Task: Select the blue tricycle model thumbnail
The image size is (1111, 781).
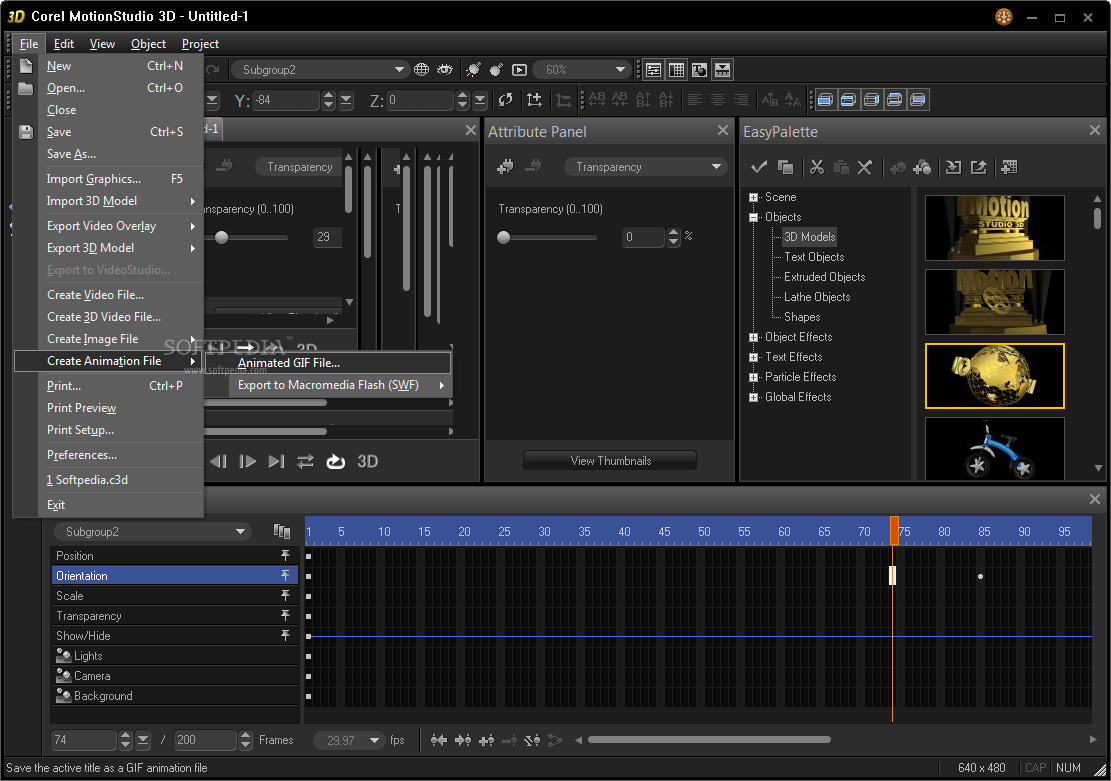Action: pyautogui.click(x=995, y=449)
